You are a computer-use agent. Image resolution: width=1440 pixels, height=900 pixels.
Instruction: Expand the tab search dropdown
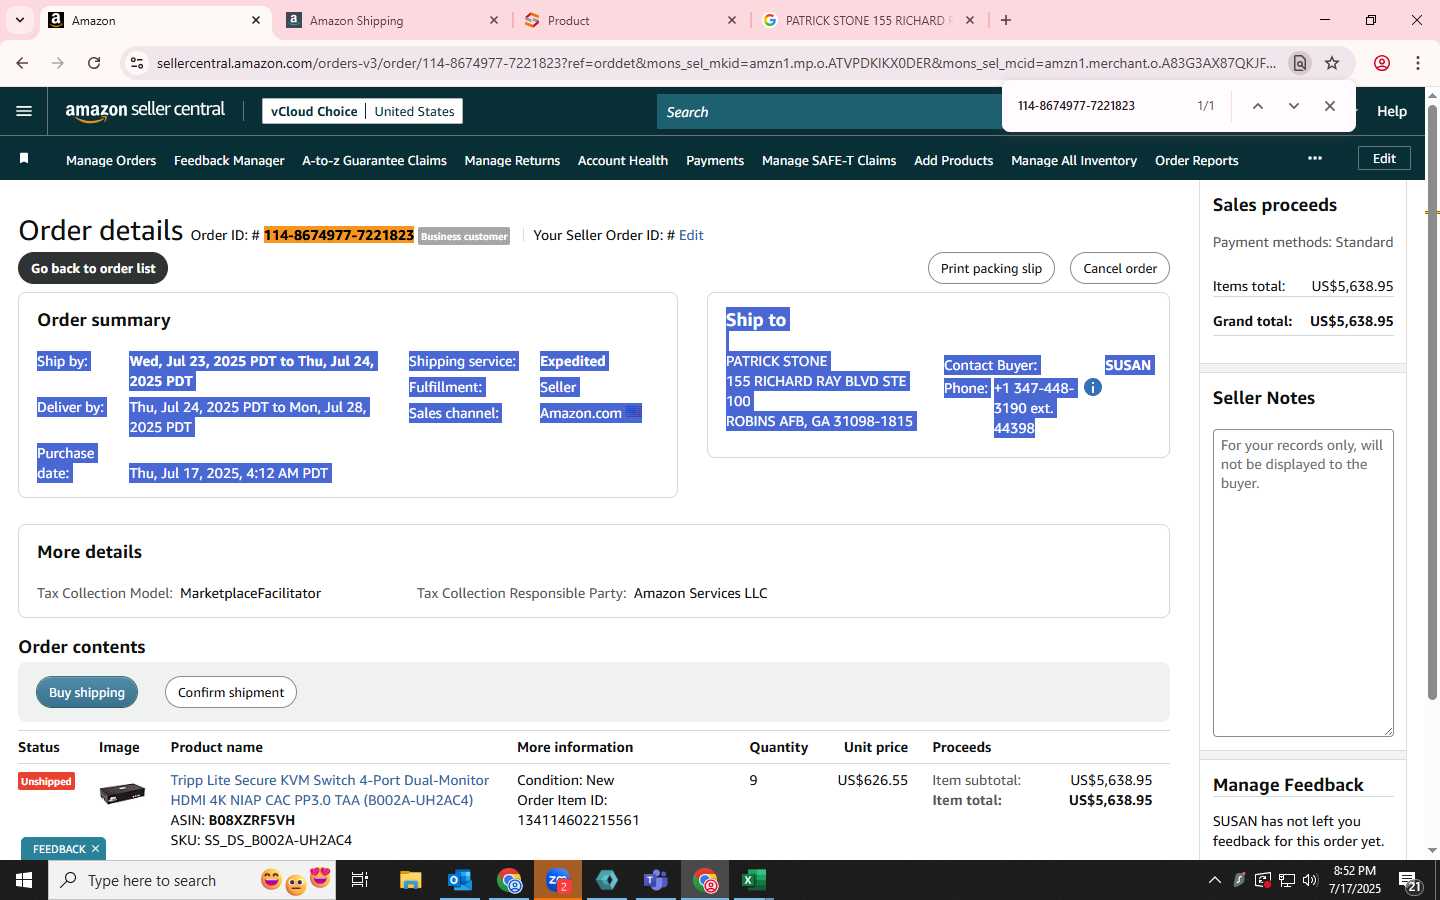19,20
